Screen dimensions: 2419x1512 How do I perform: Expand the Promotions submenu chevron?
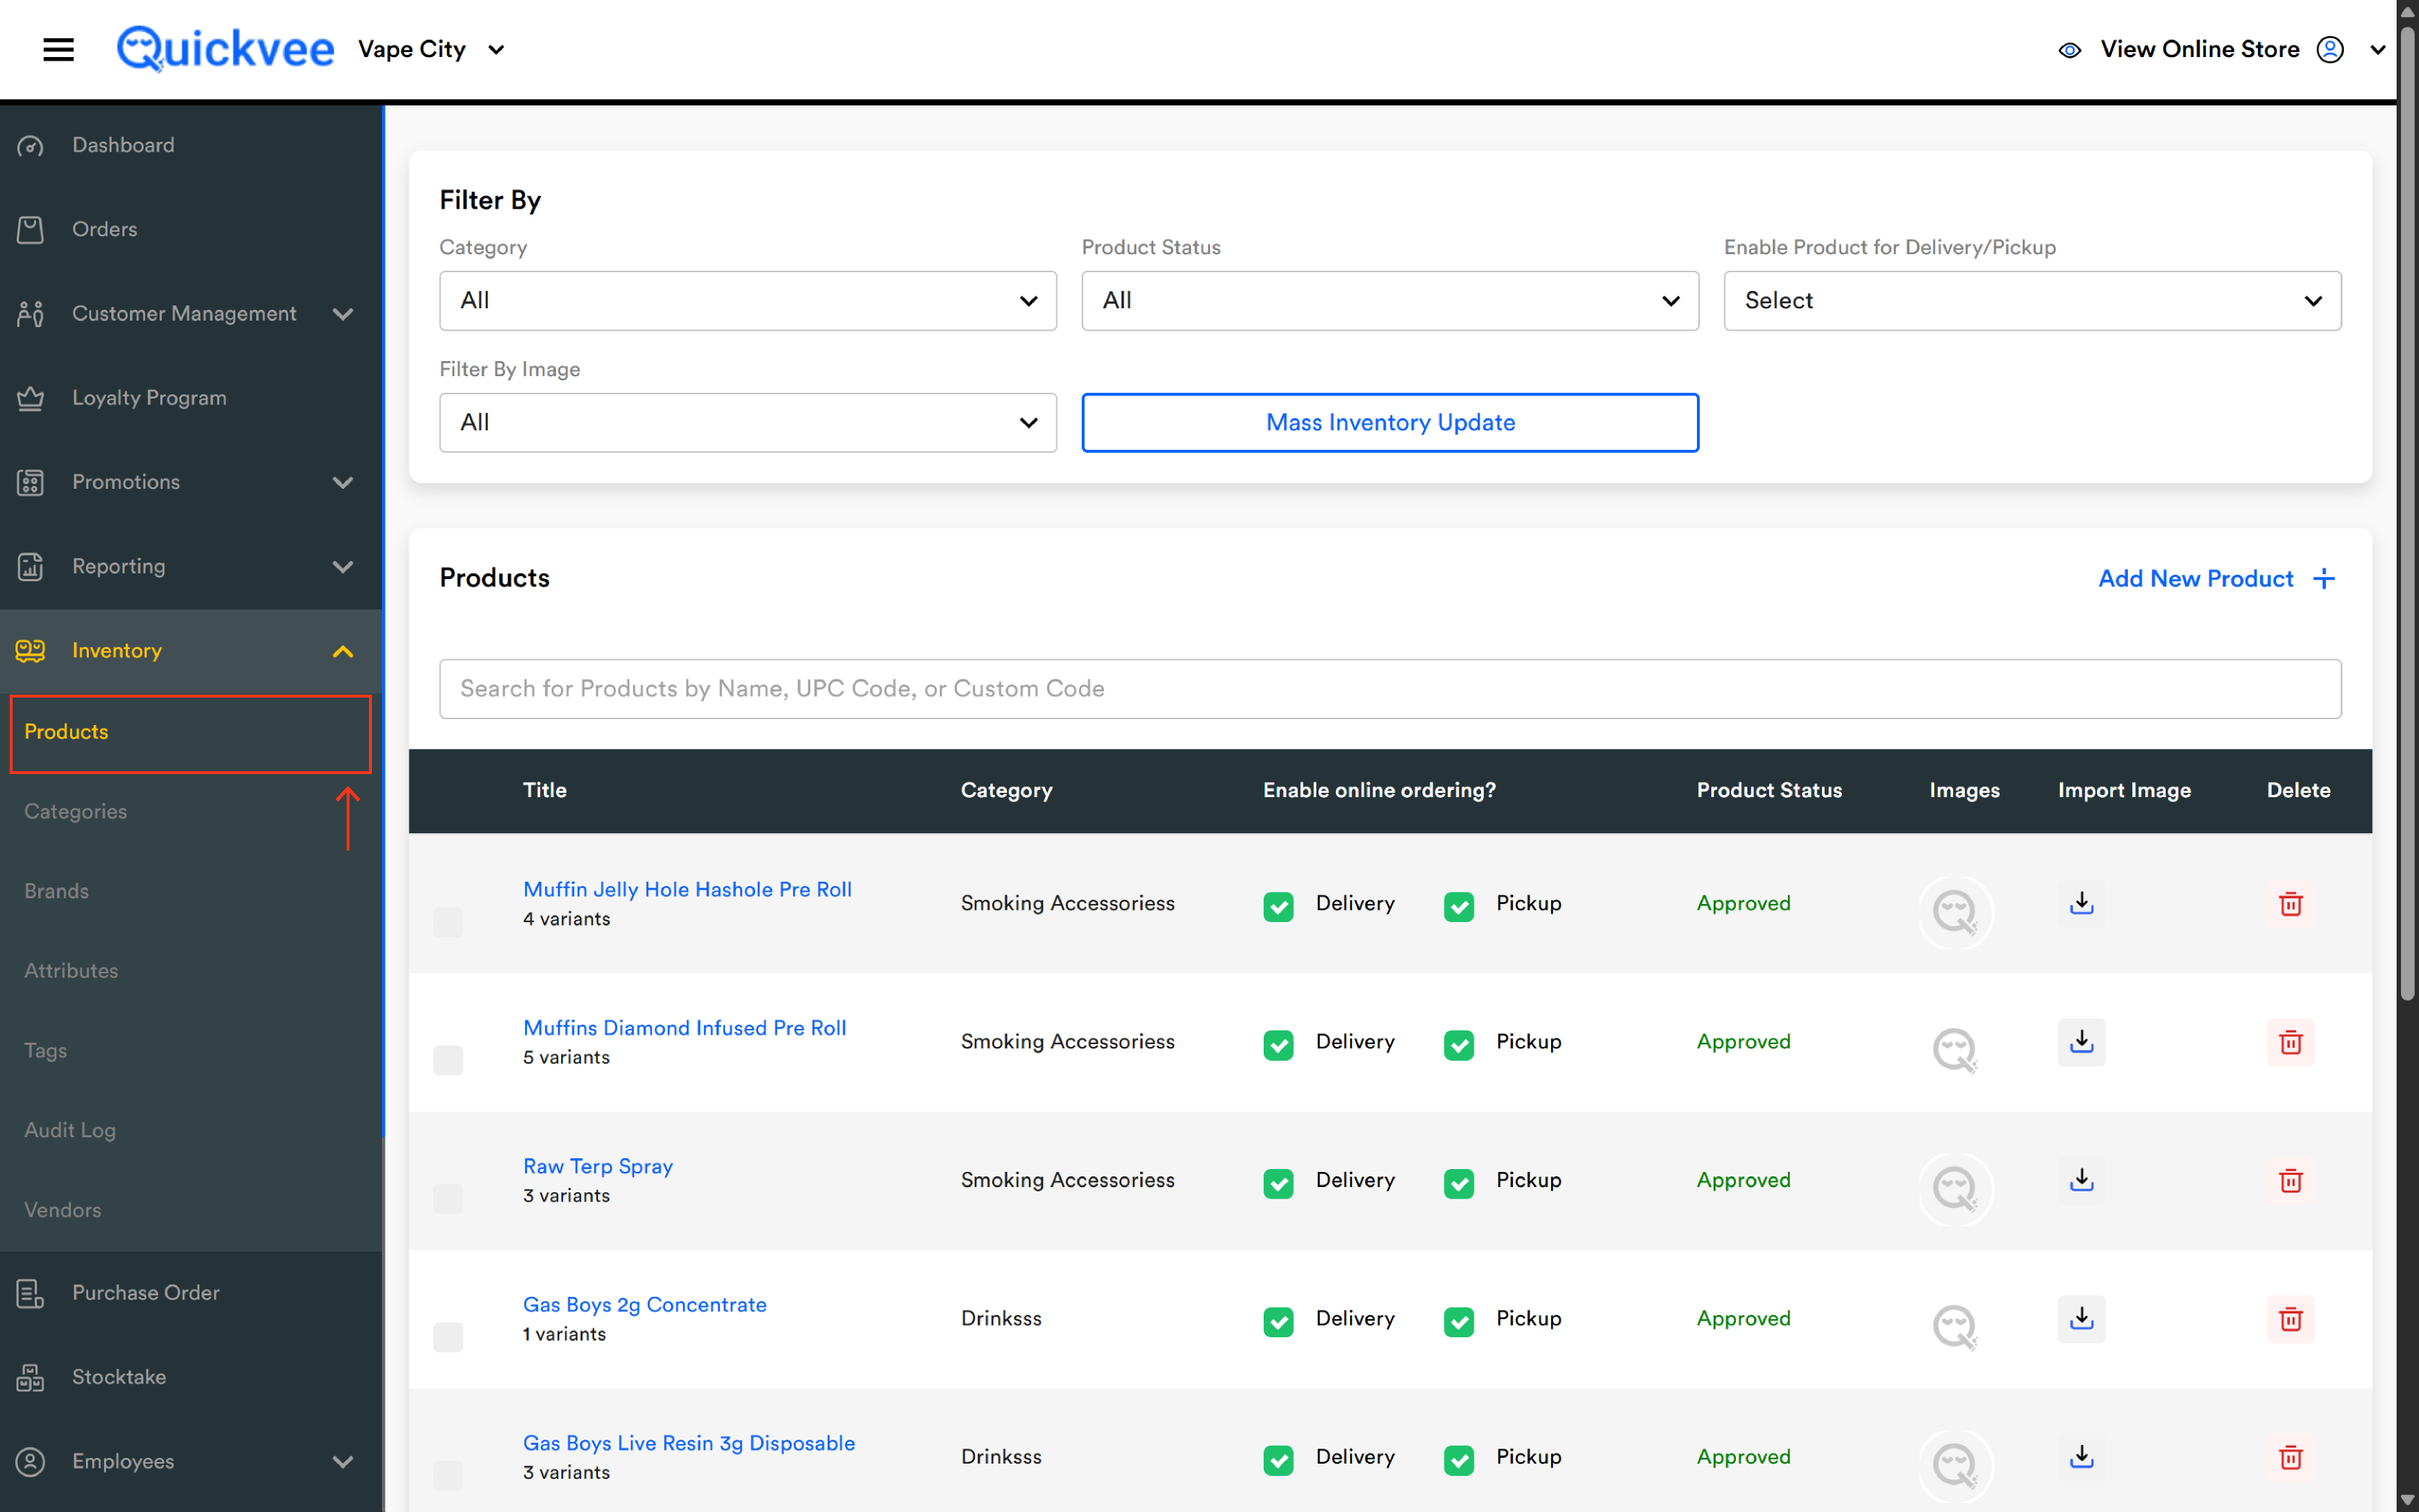(343, 482)
